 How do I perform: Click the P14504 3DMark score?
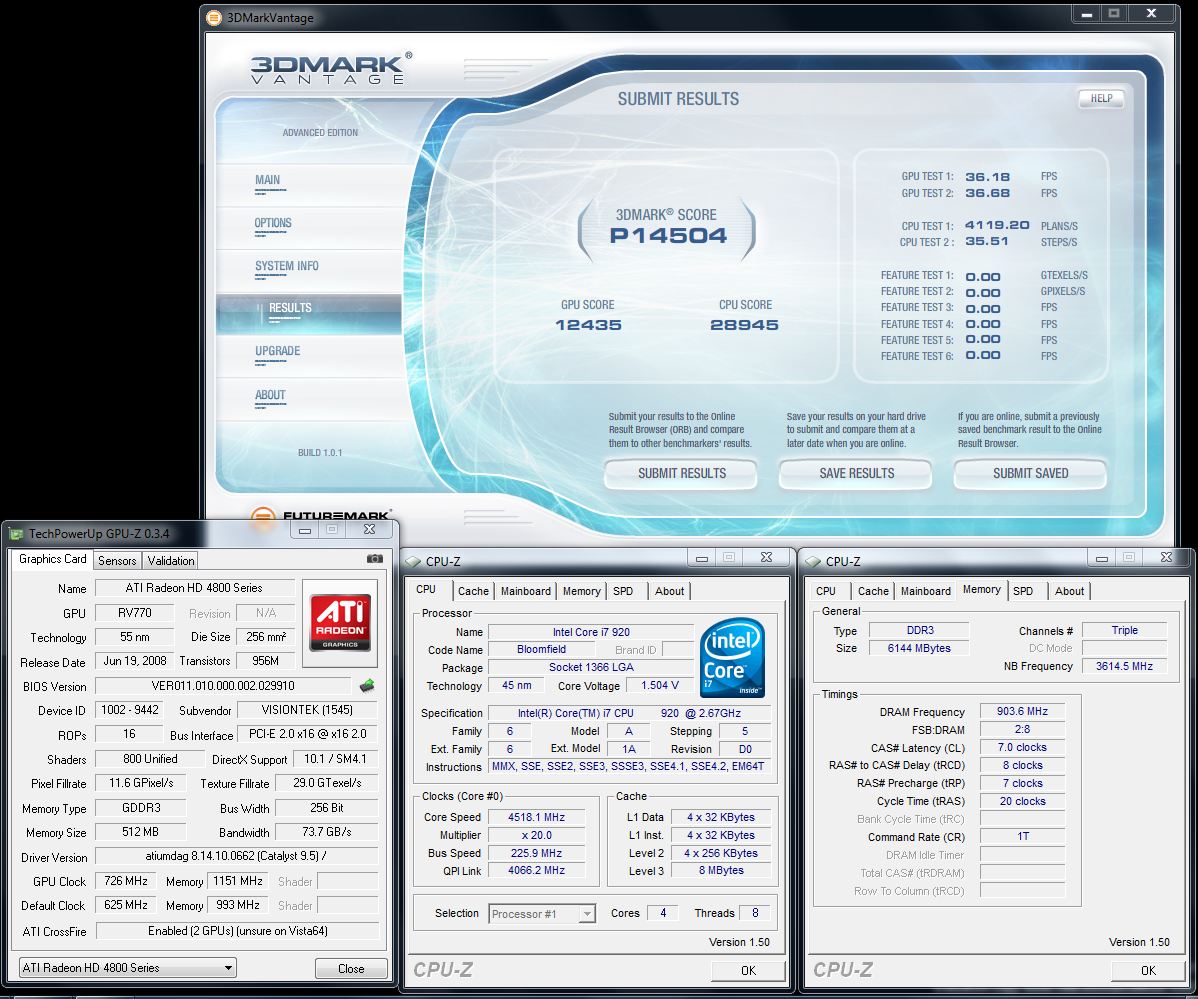[668, 235]
